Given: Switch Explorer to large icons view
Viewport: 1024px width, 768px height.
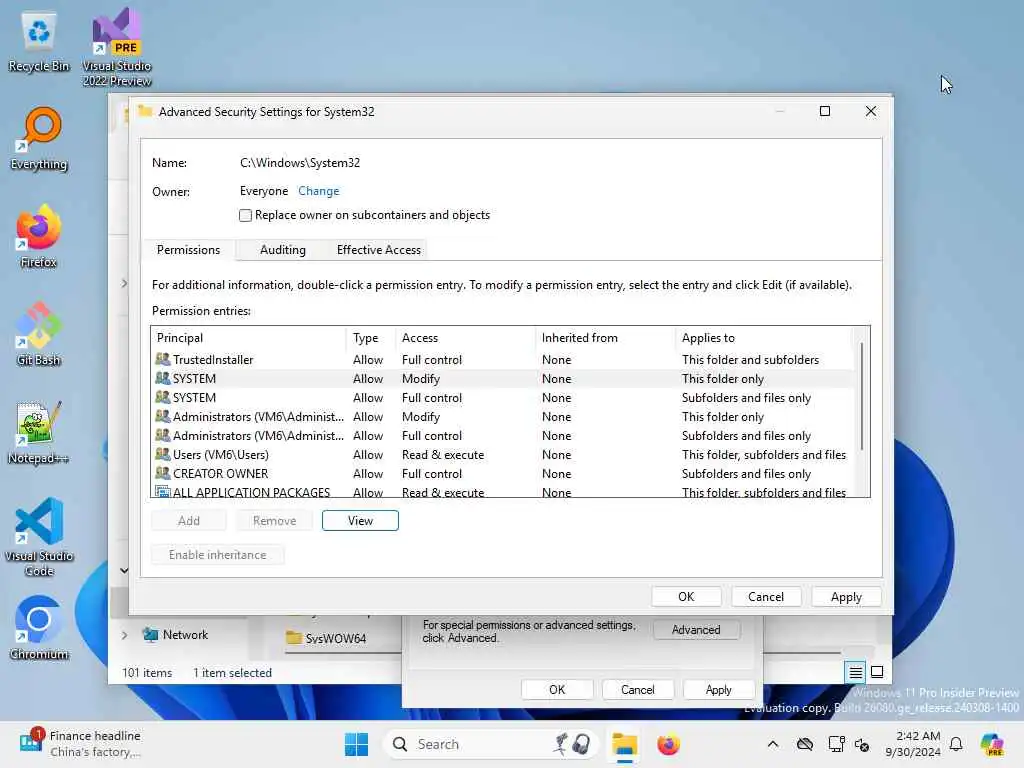Looking at the screenshot, I should [x=877, y=672].
